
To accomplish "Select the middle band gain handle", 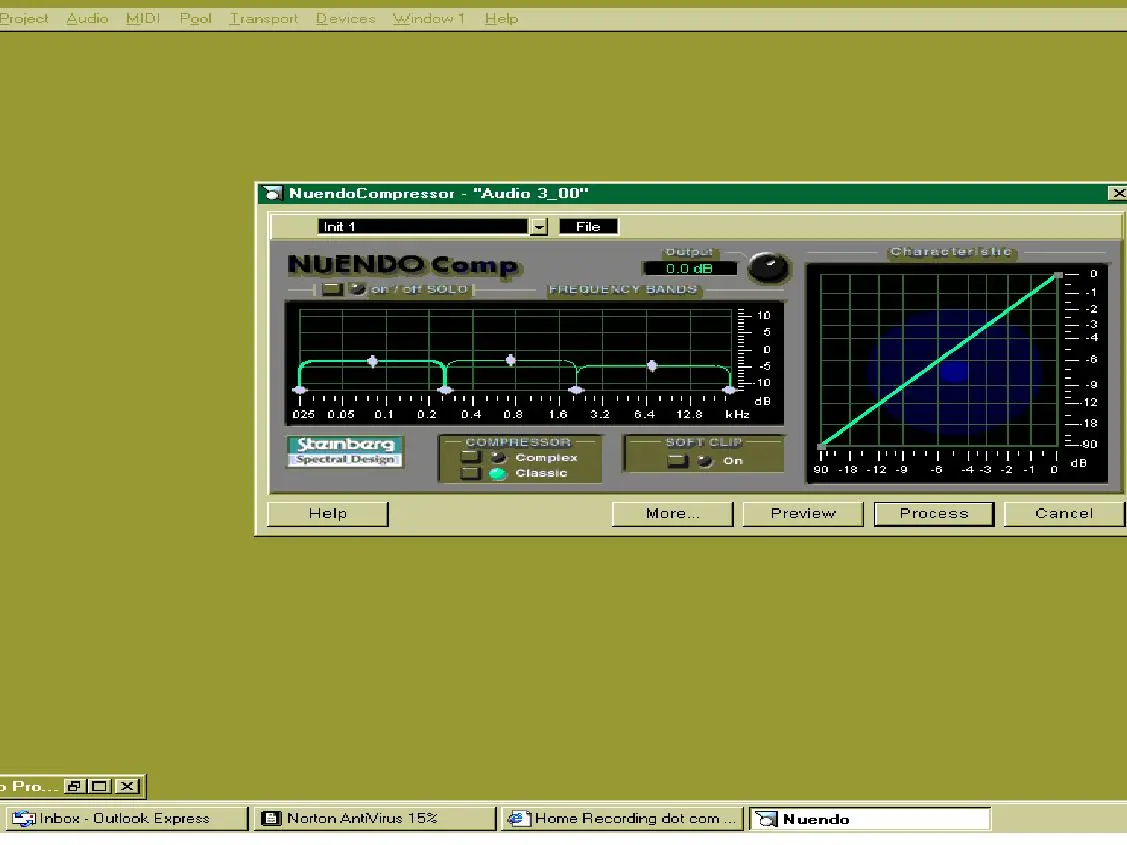I will 510,360.
